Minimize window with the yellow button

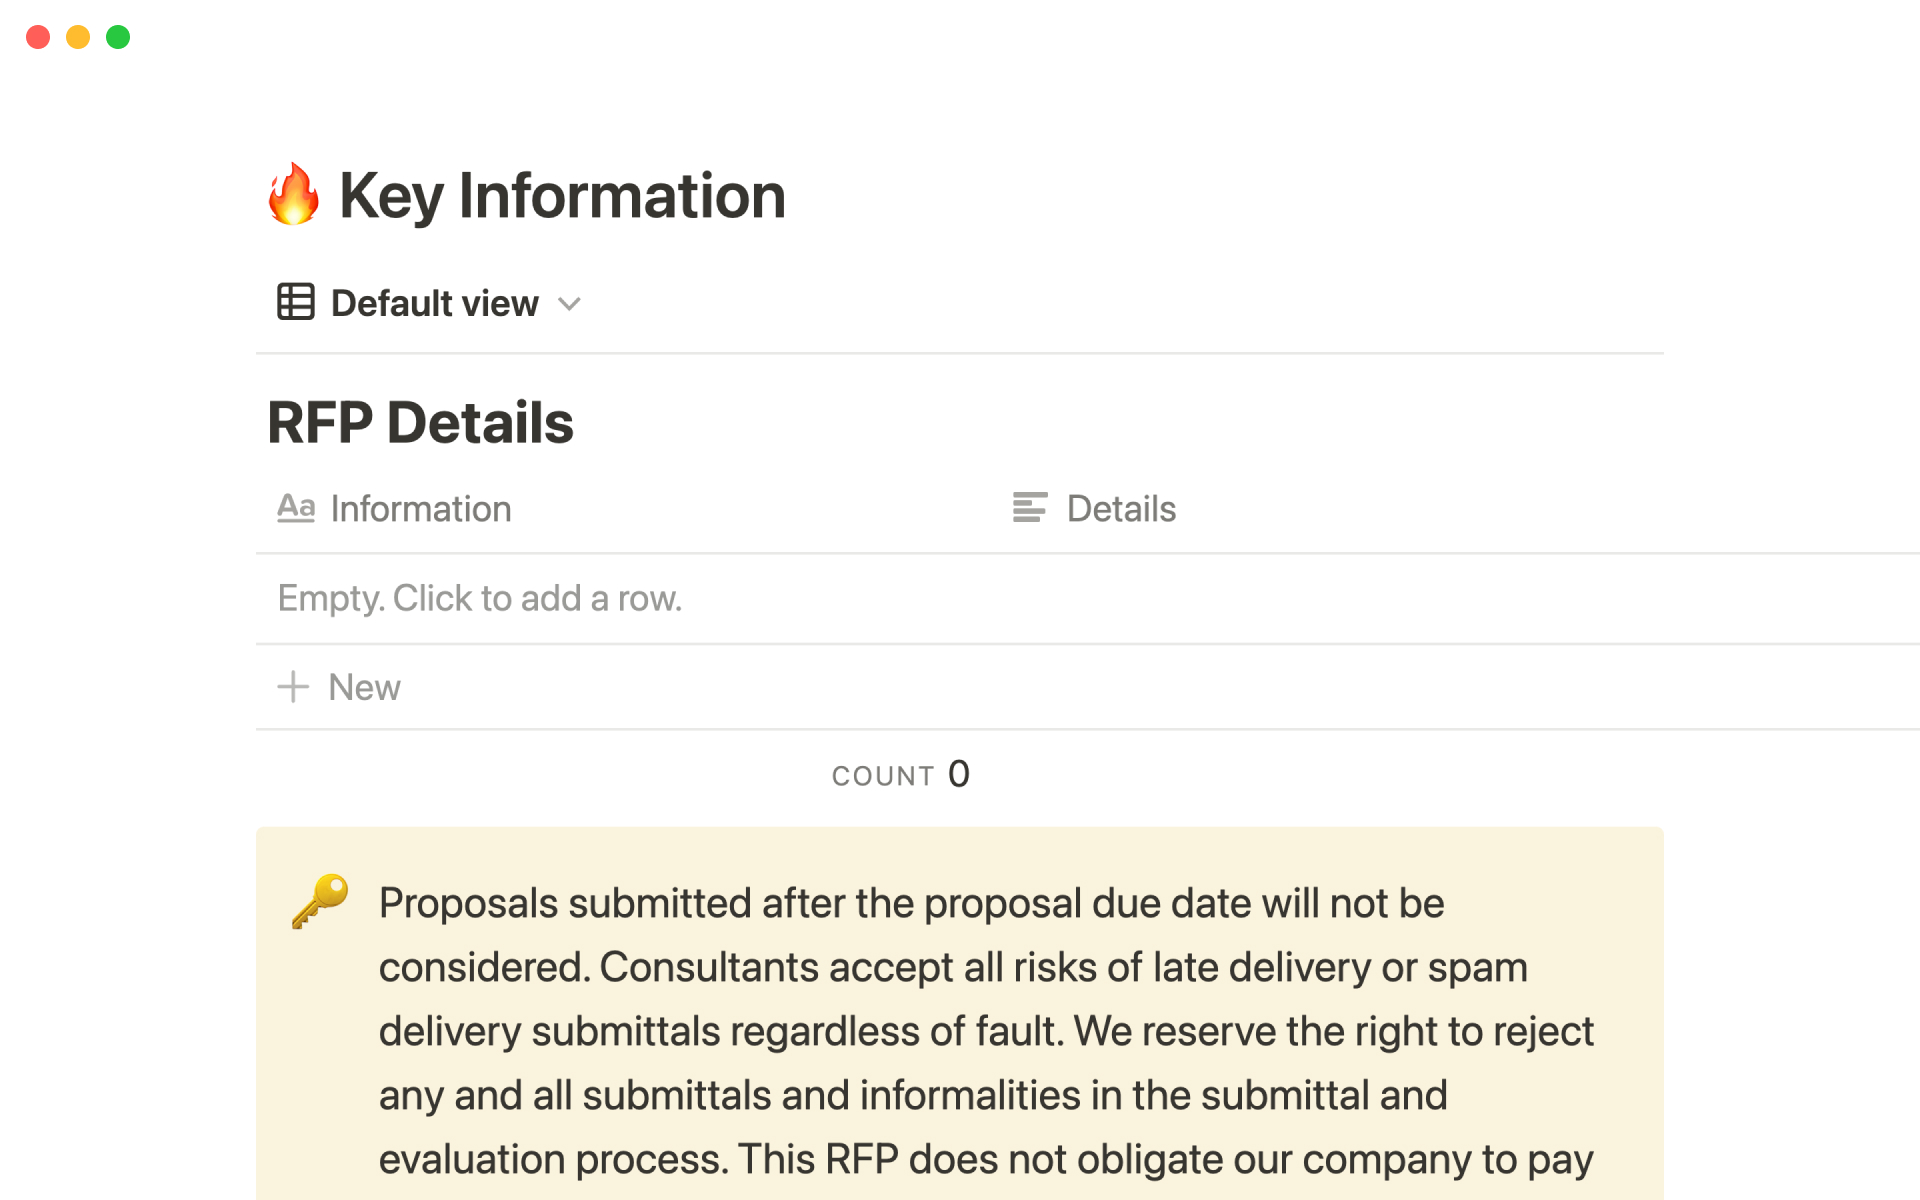[x=78, y=37]
